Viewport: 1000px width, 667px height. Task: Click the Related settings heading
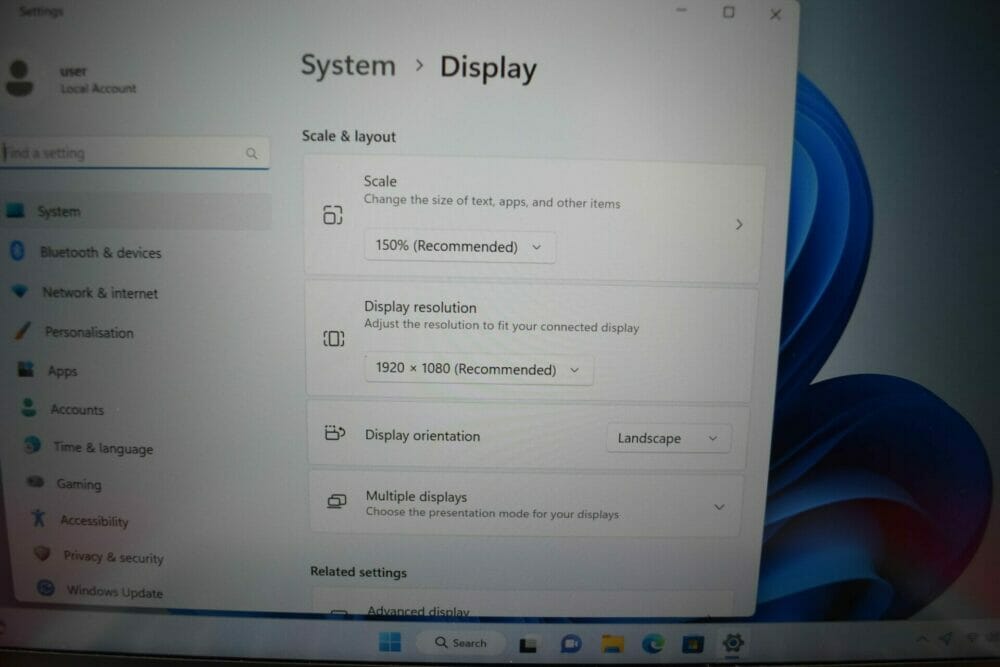[358, 572]
